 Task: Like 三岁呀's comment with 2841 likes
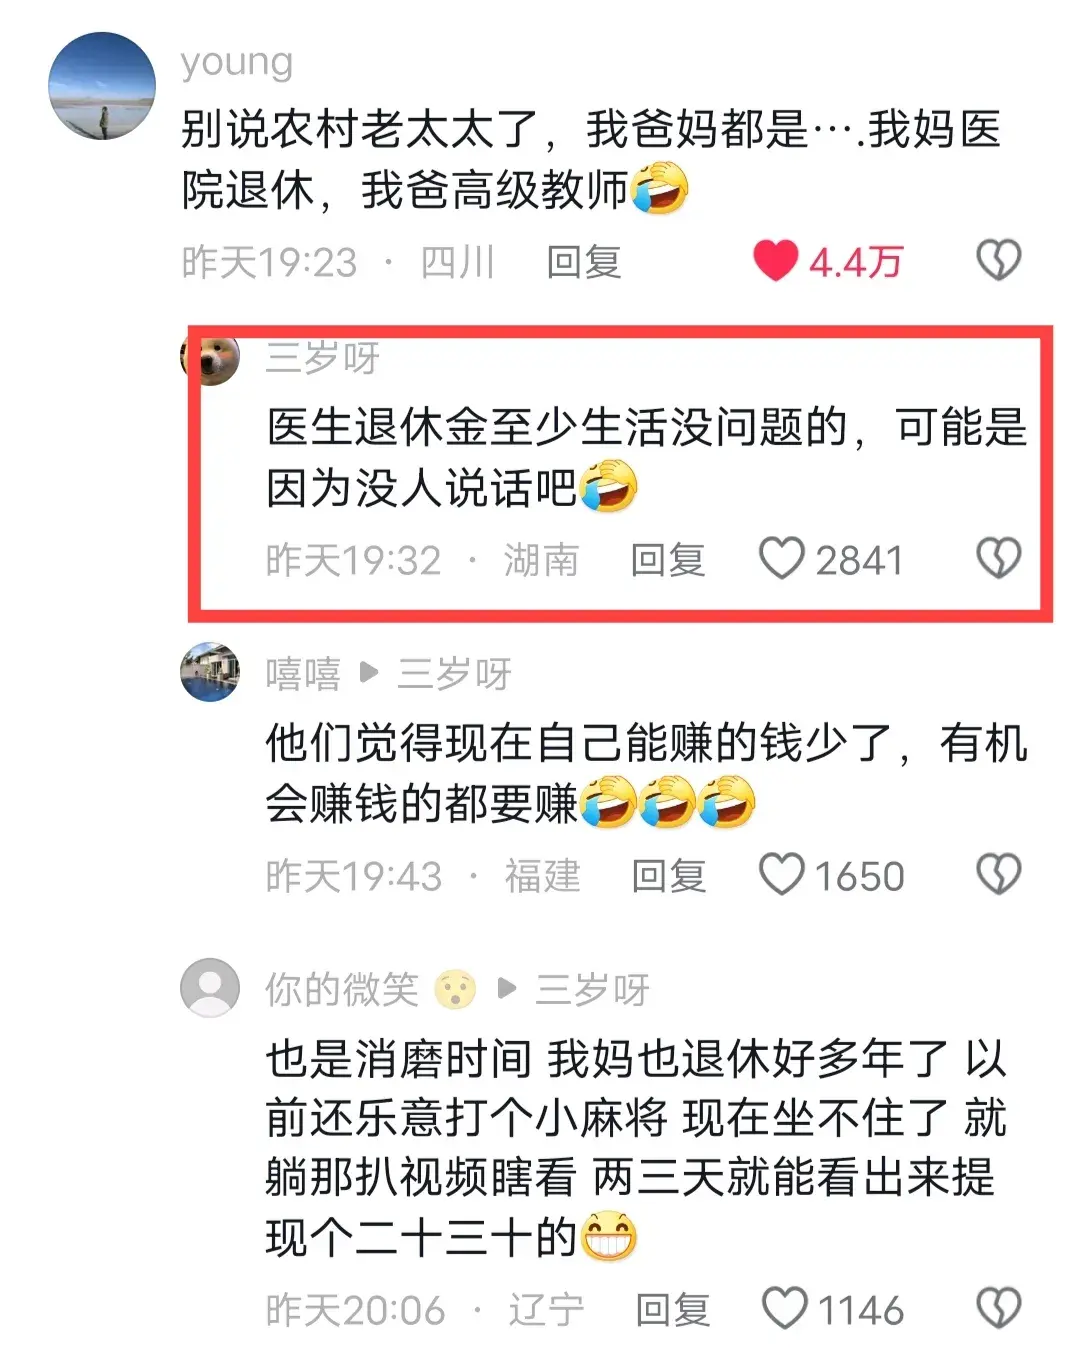[x=781, y=558]
